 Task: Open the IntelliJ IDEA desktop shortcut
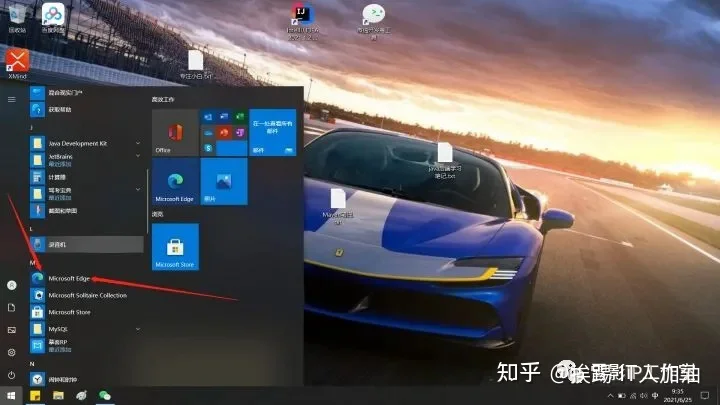click(303, 22)
